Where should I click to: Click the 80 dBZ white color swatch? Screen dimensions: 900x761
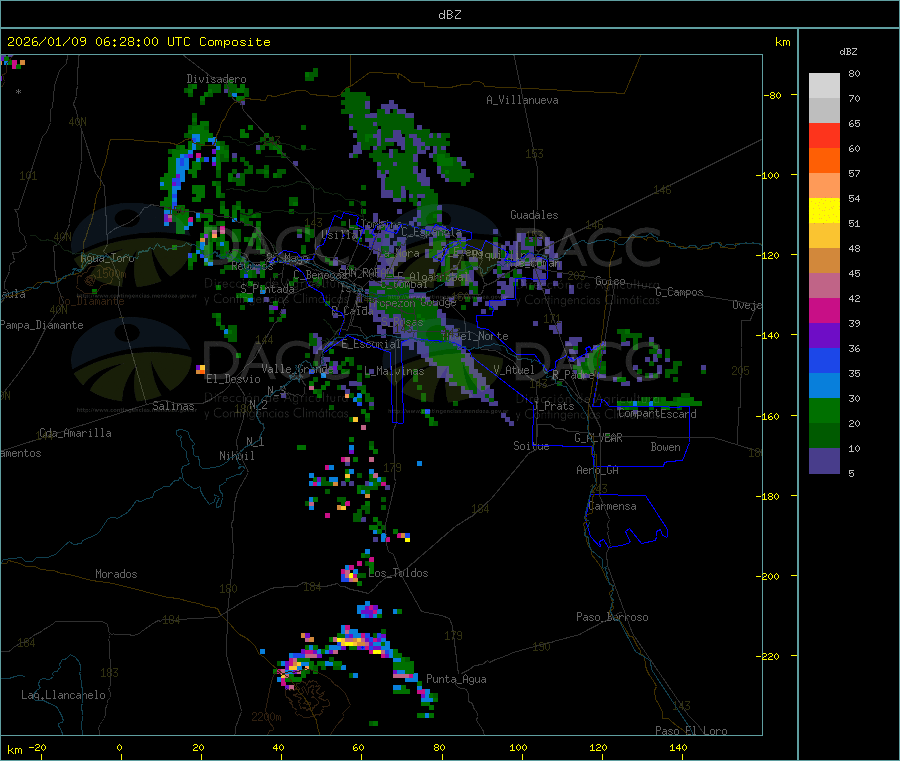[824, 86]
